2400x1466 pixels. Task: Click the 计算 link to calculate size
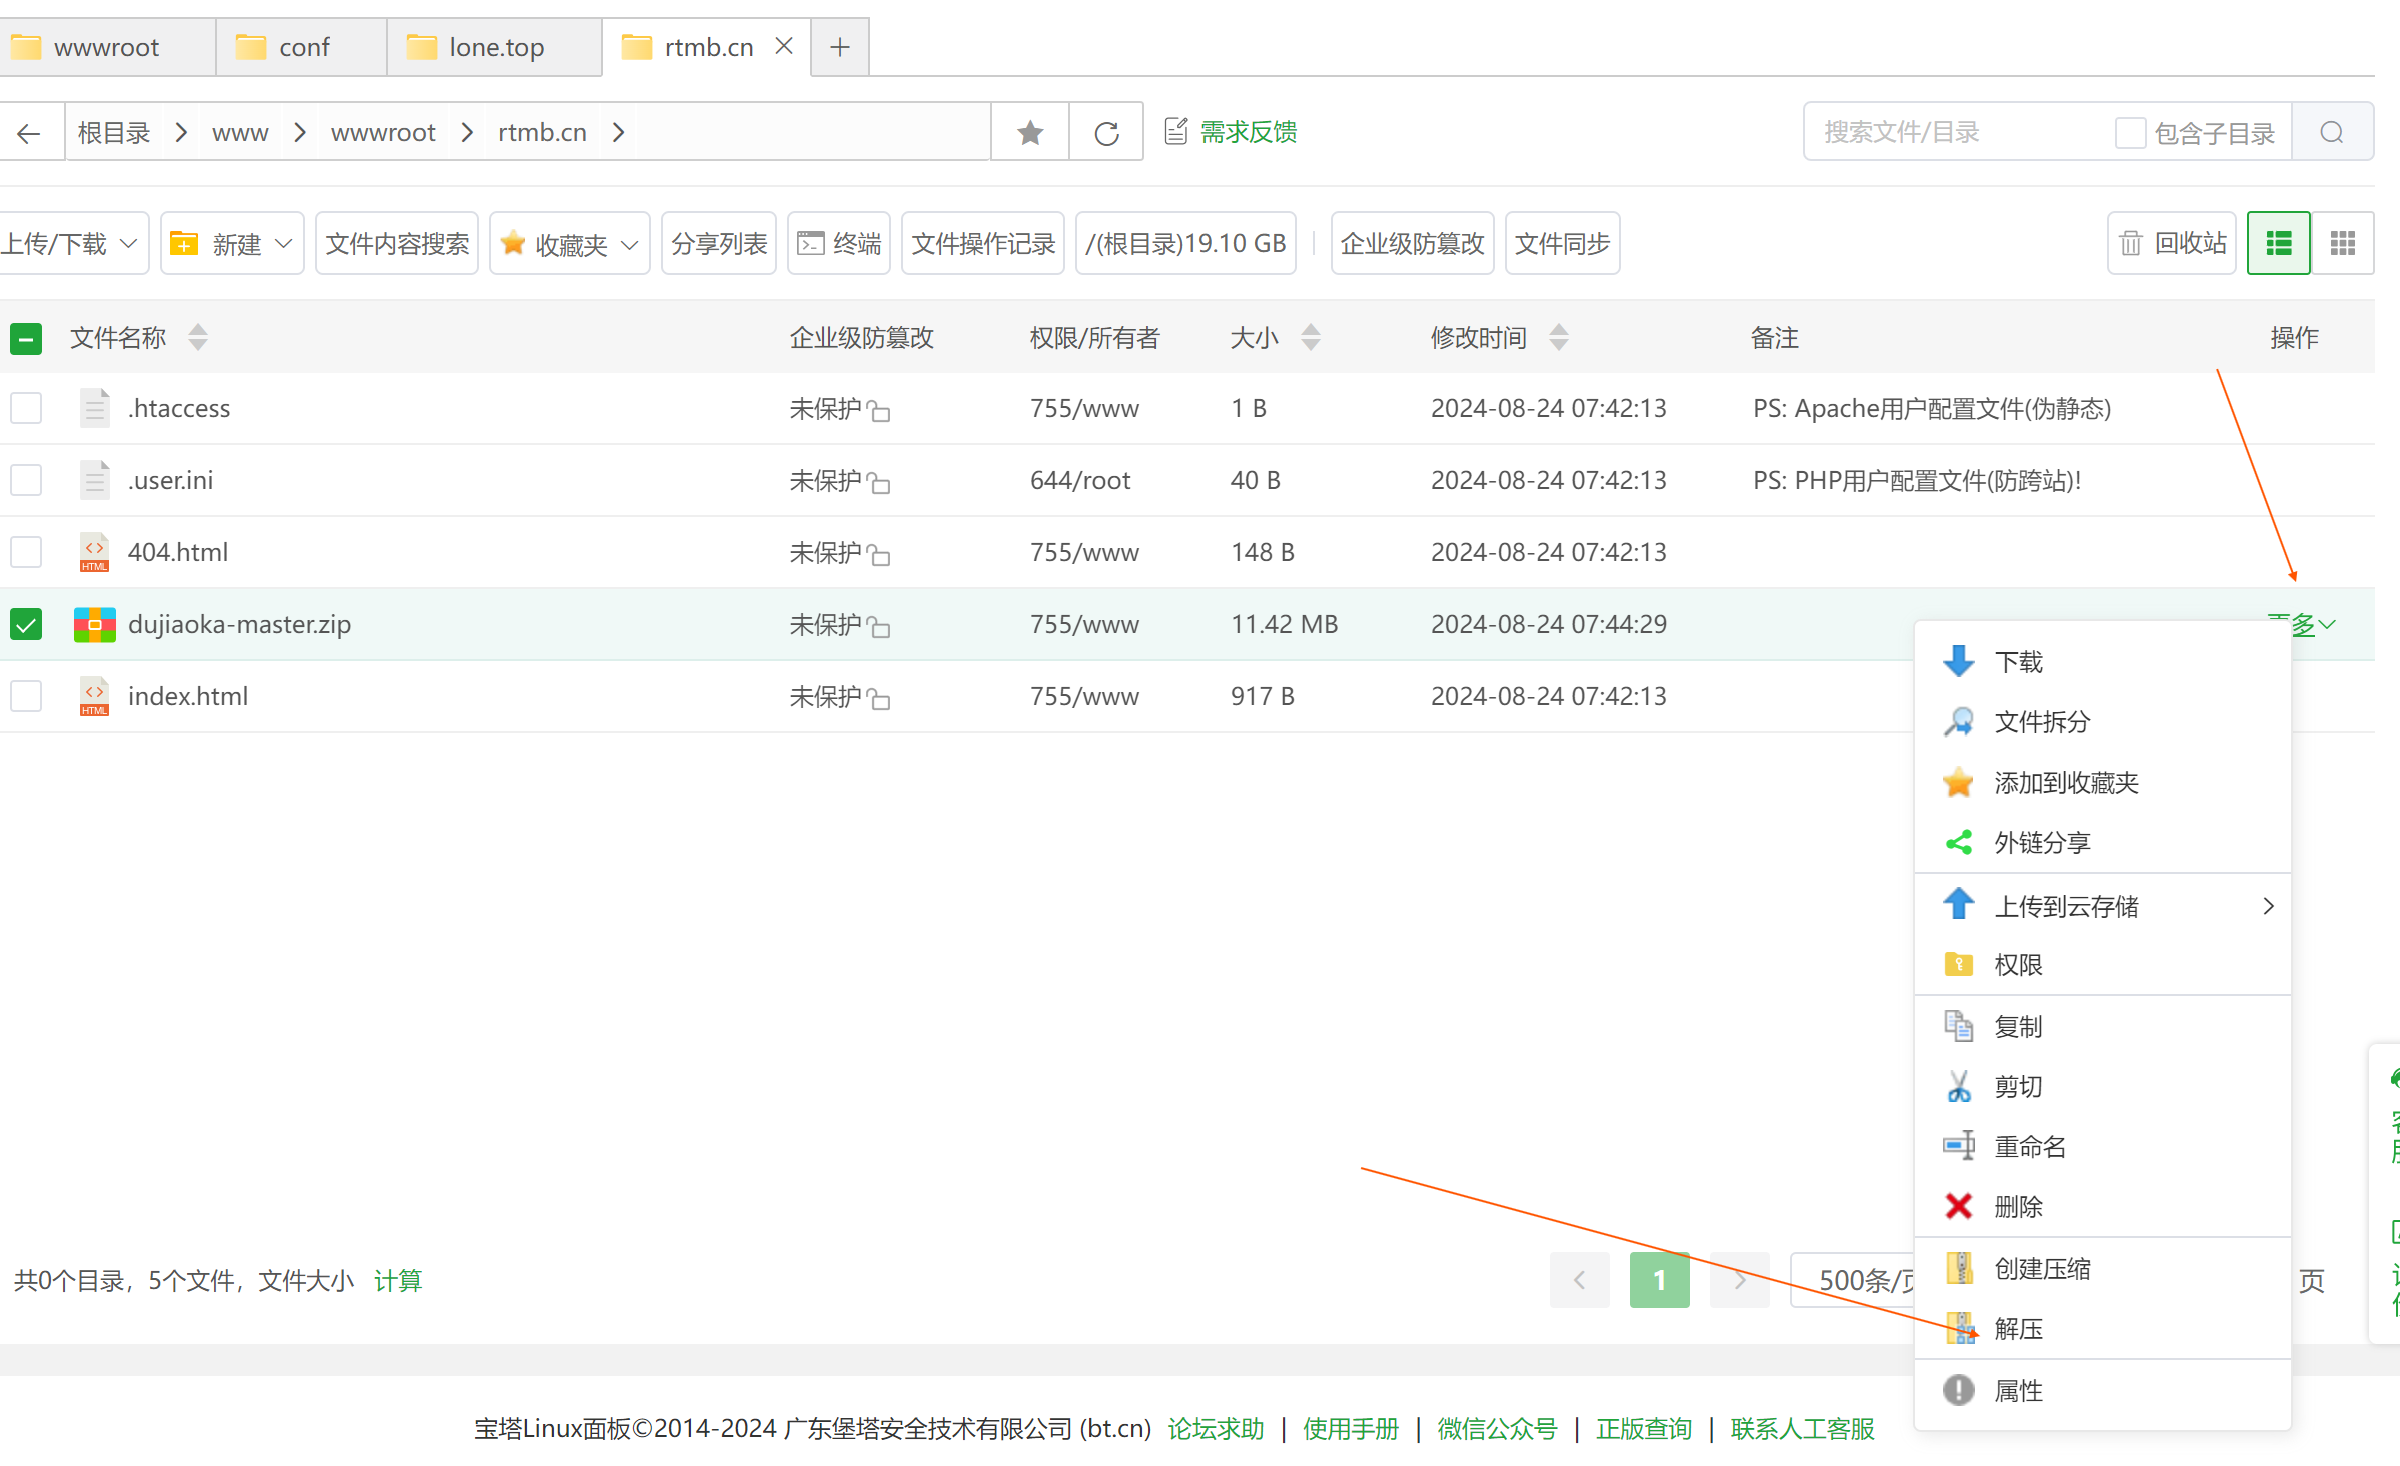[x=398, y=1280]
